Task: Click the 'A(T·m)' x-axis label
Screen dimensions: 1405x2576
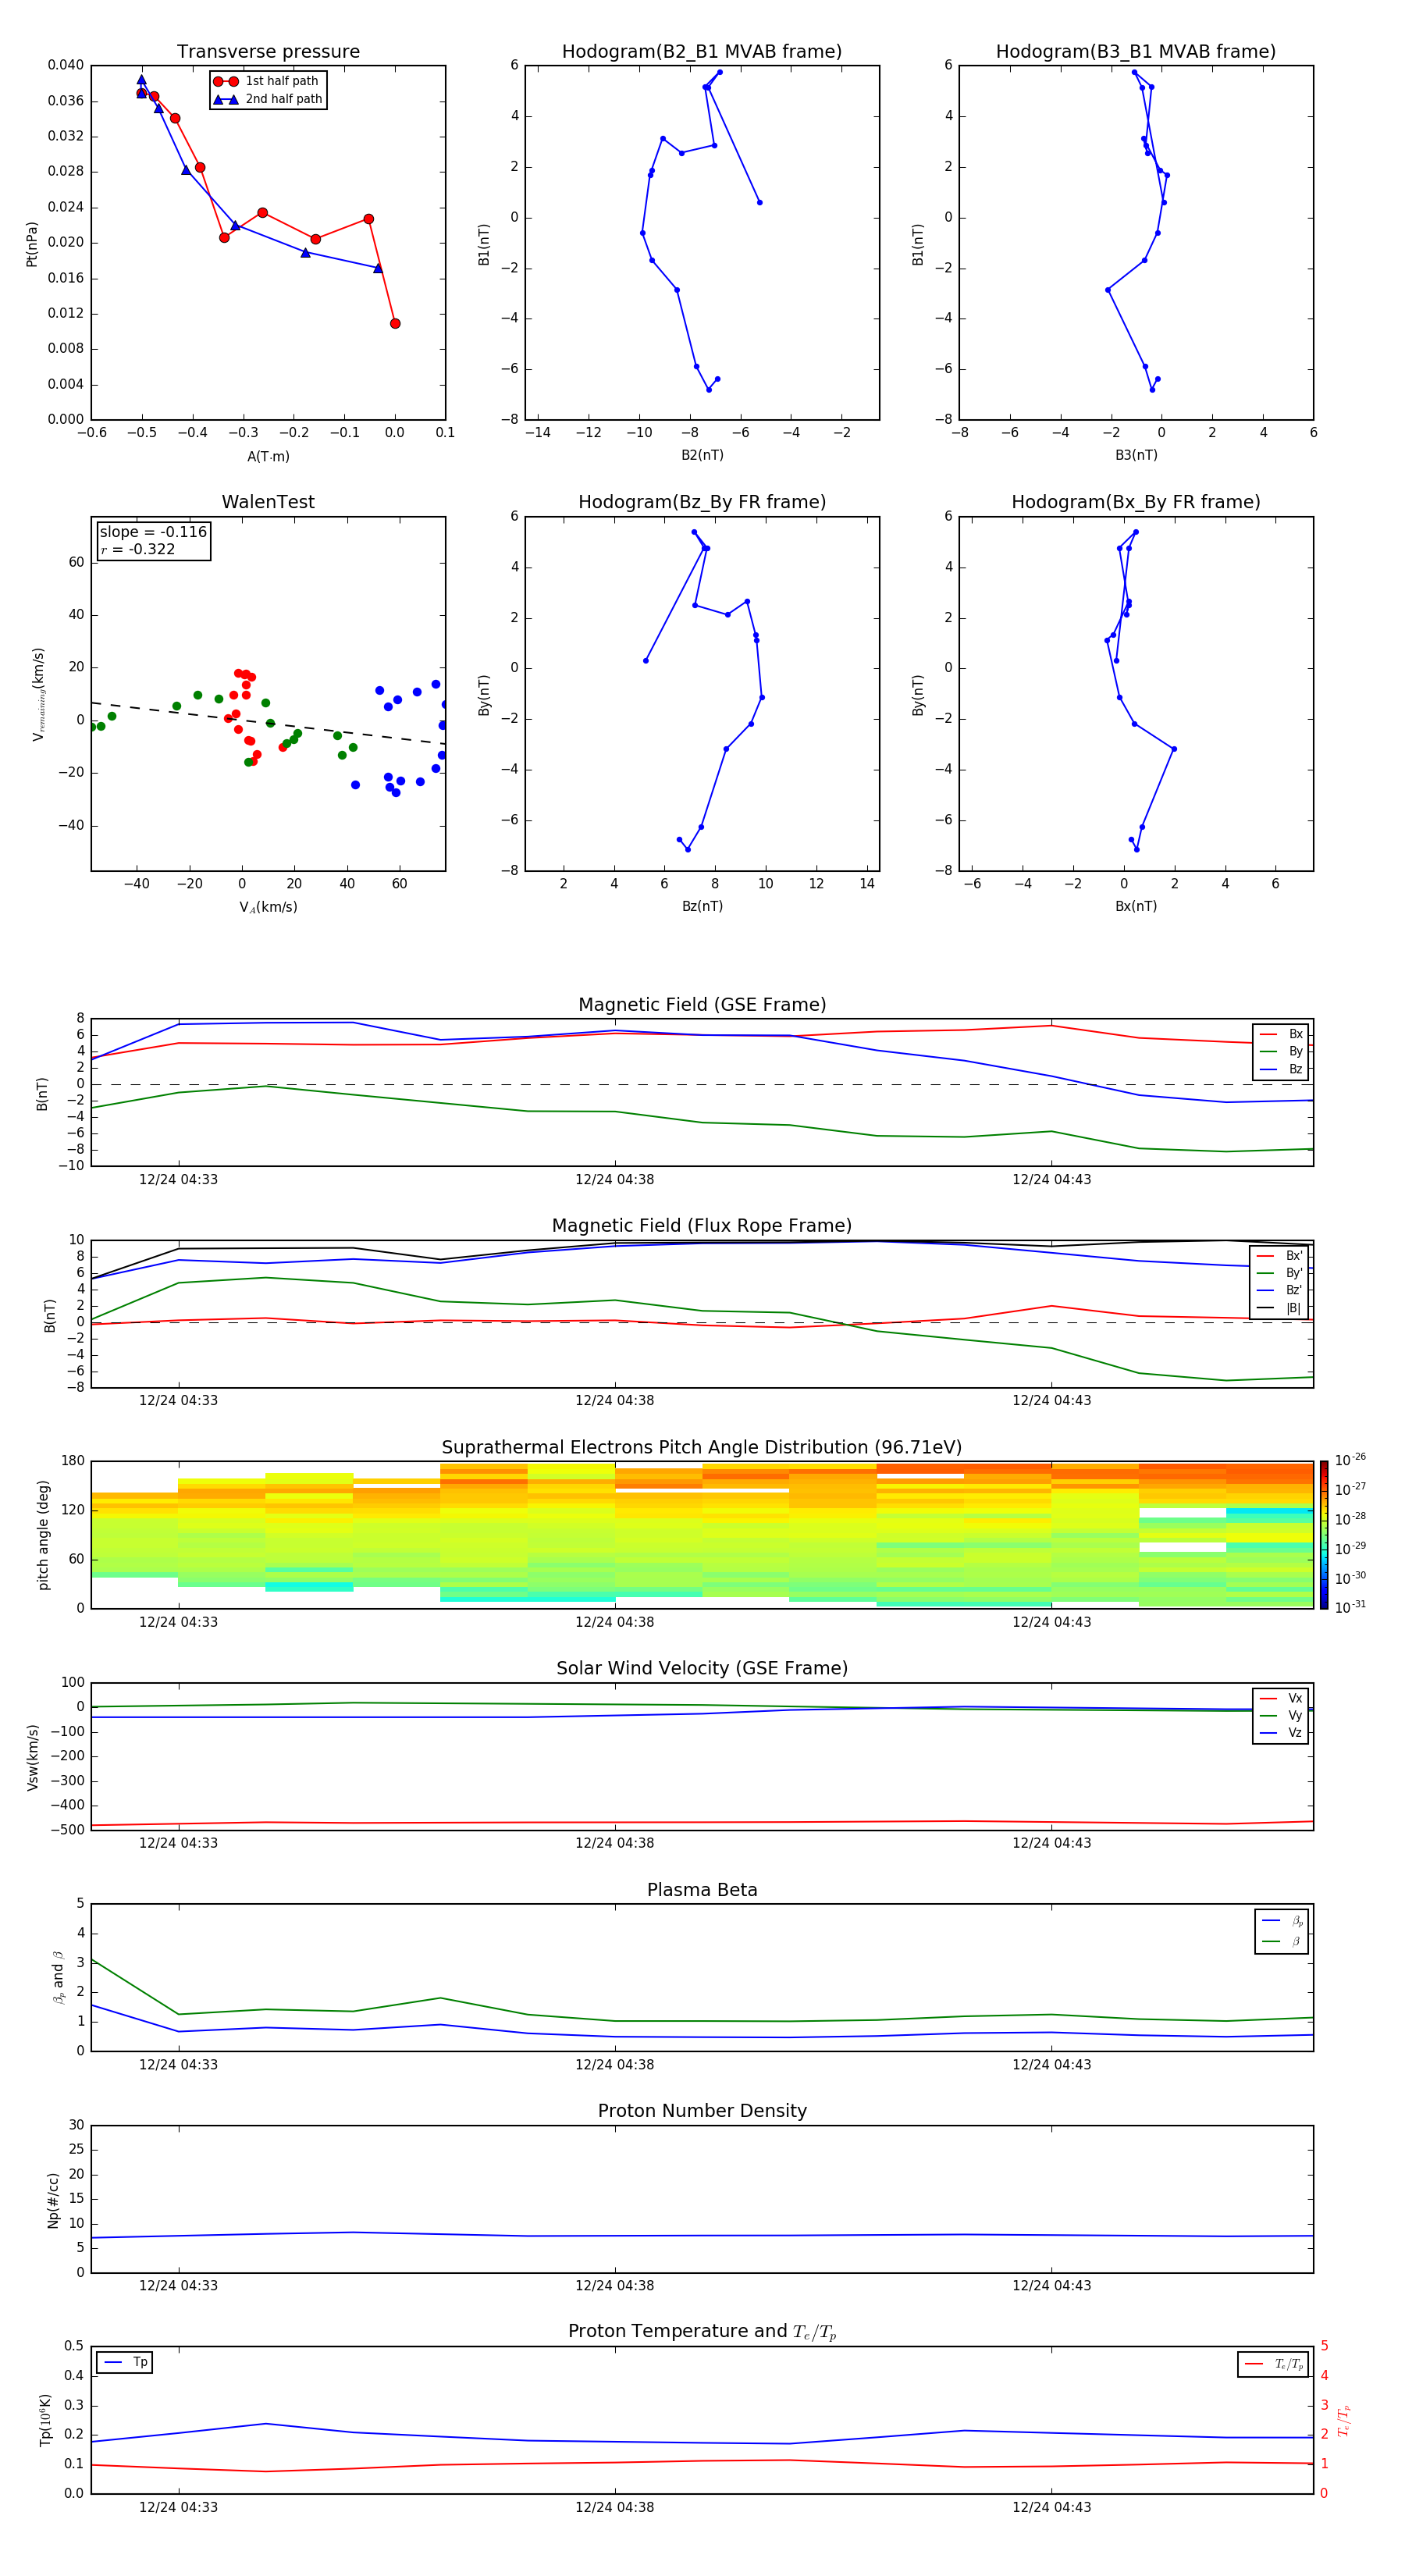Action: point(268,456)
